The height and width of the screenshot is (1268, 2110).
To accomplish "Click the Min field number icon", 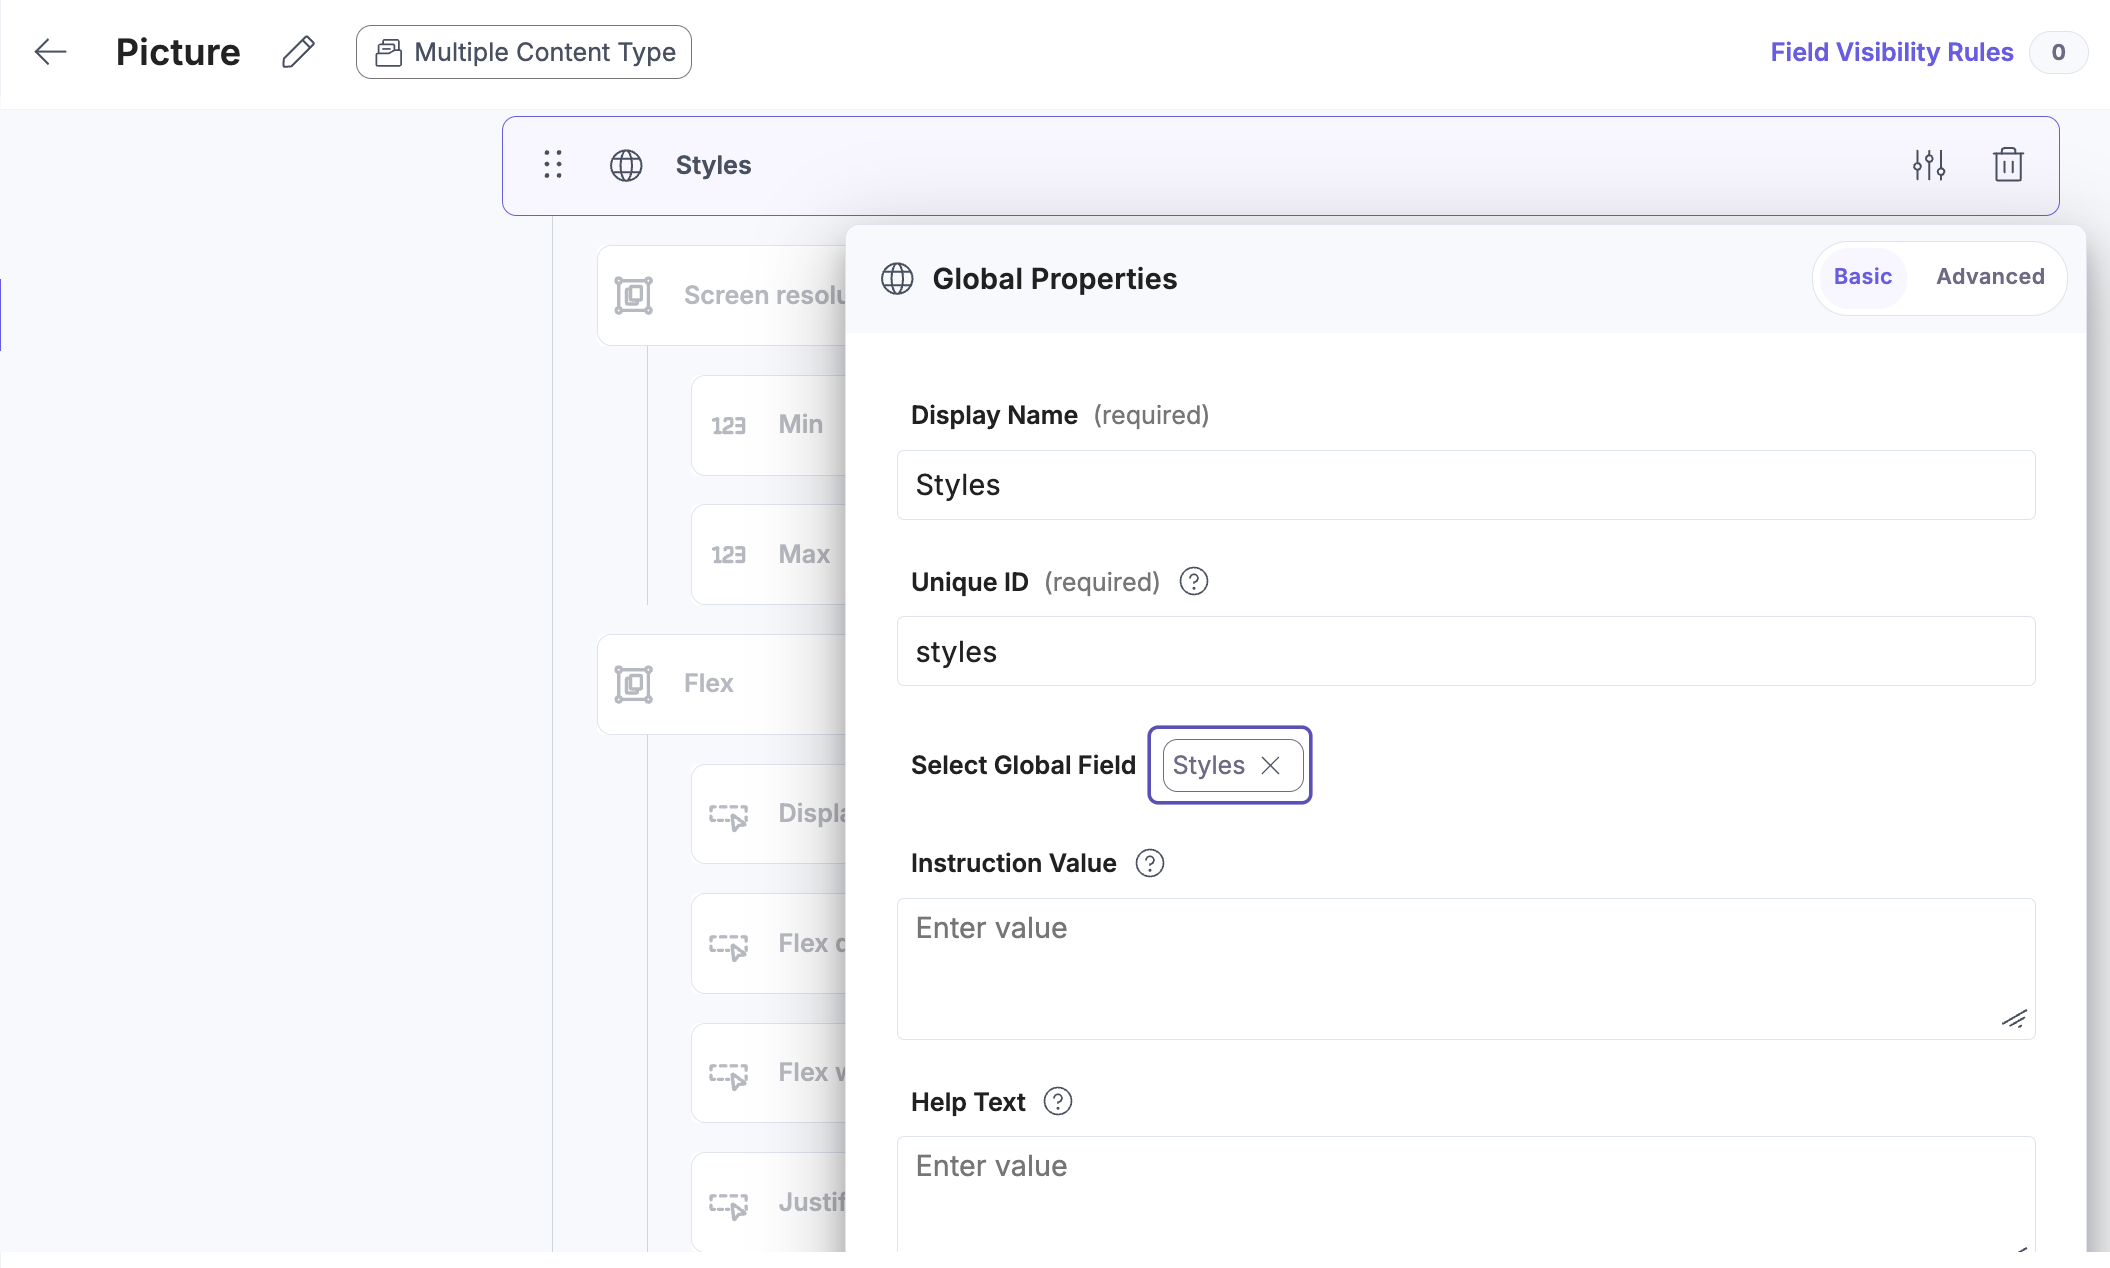I will [729, 426].
